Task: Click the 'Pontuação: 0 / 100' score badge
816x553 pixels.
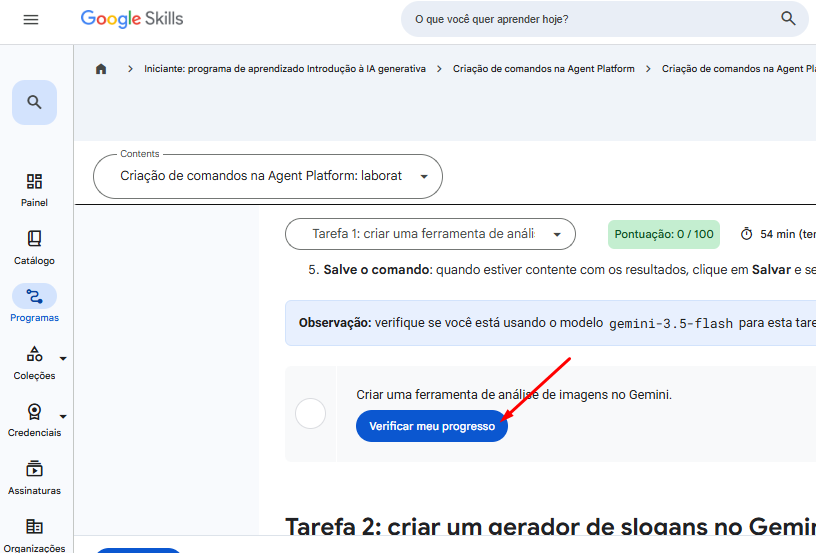Action: (x=664, y=235)
